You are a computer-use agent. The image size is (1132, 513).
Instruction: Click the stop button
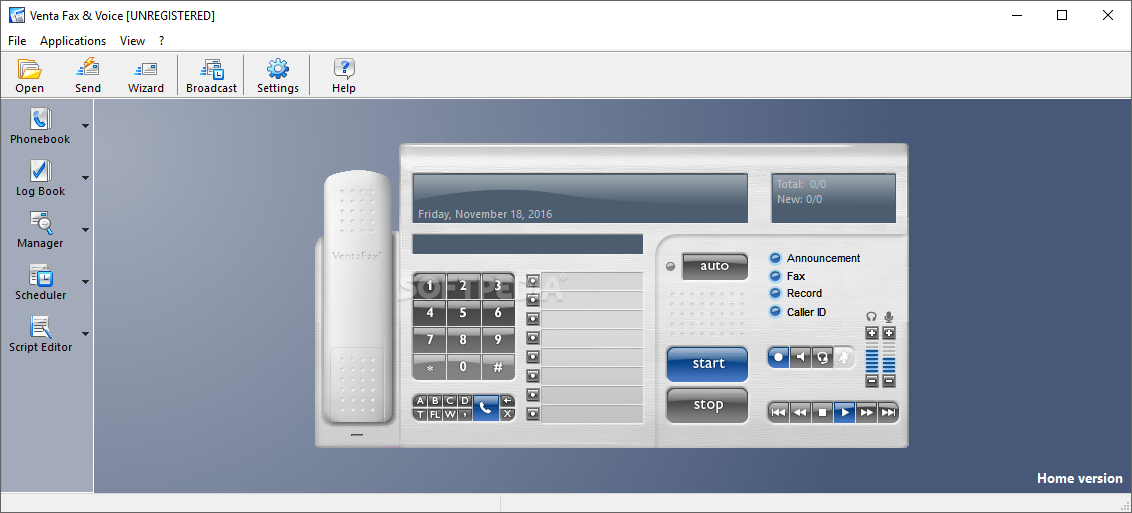tap(708, 405)
